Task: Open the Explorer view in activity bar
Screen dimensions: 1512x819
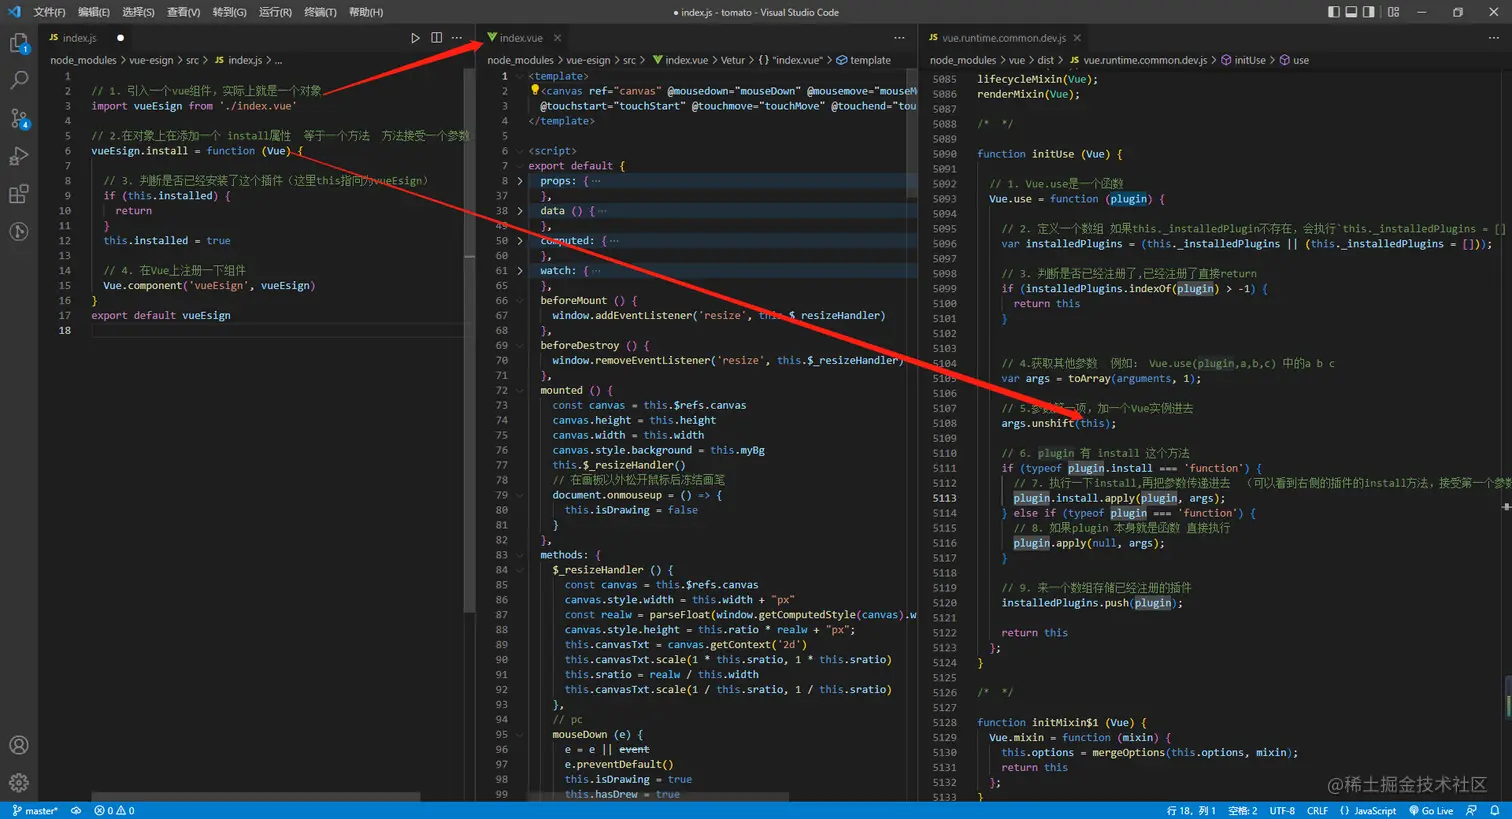Action: coord(18,43)
